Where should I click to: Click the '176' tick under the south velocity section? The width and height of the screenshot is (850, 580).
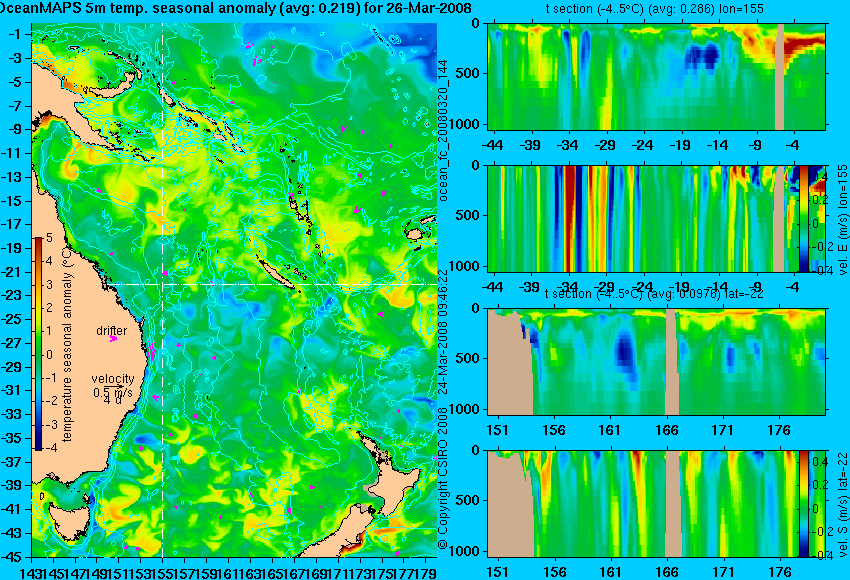point(780,572)
